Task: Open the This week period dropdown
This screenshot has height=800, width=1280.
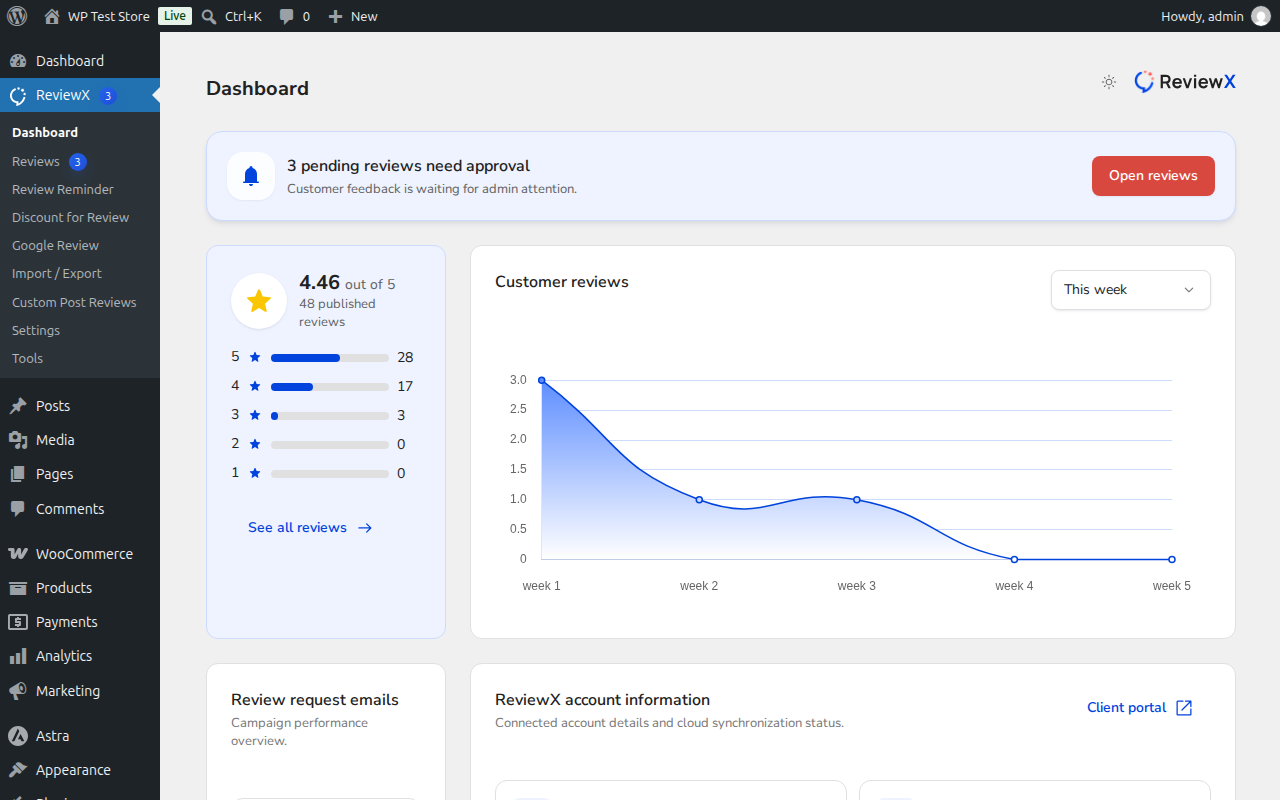Action: point(1131,290)
